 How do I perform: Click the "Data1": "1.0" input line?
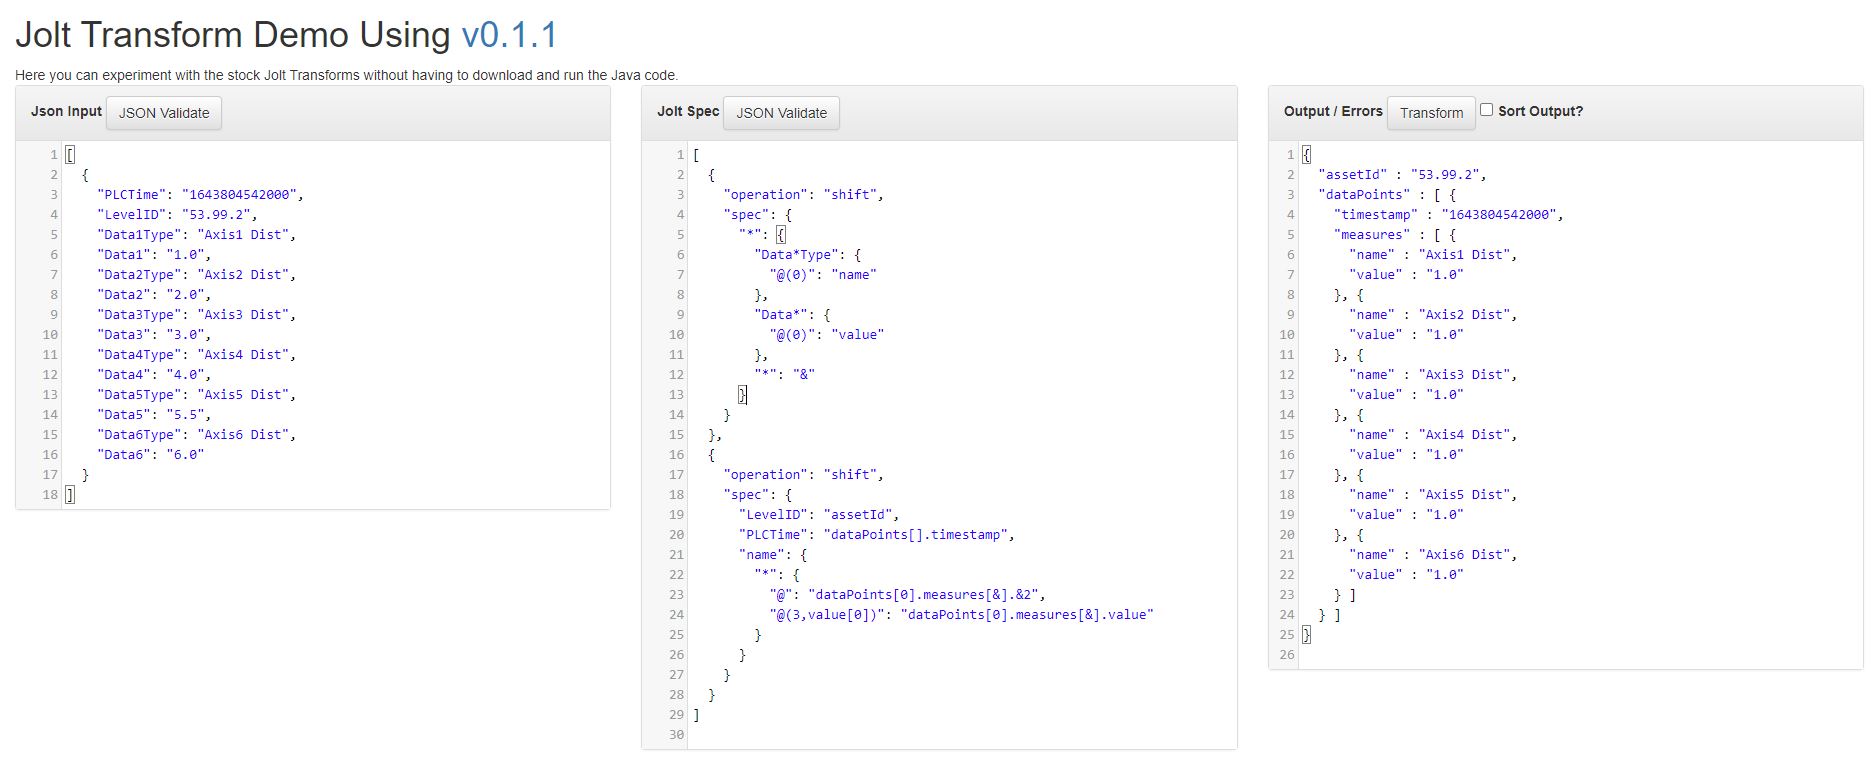(154, 255)
